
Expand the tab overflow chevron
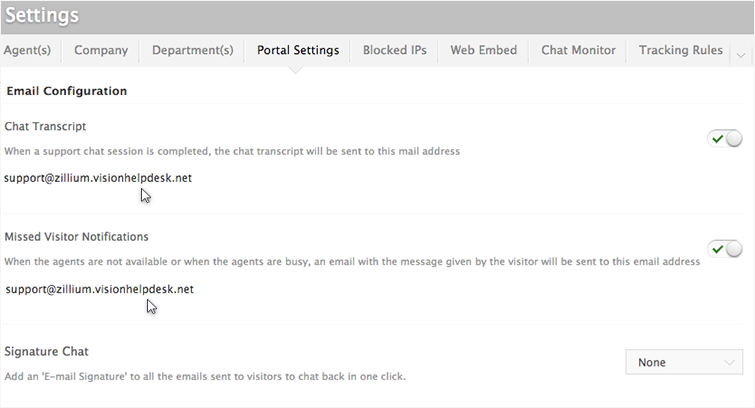tap(741, 52)
